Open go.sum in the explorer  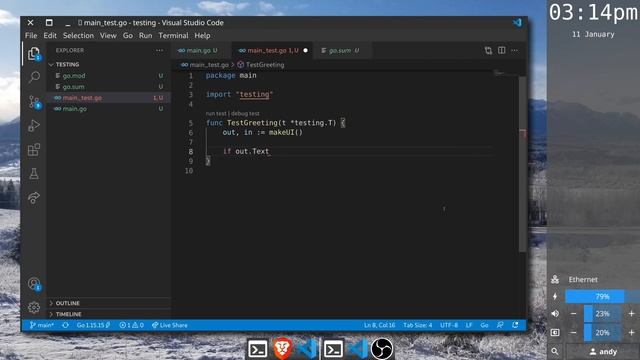click(108, 87)
